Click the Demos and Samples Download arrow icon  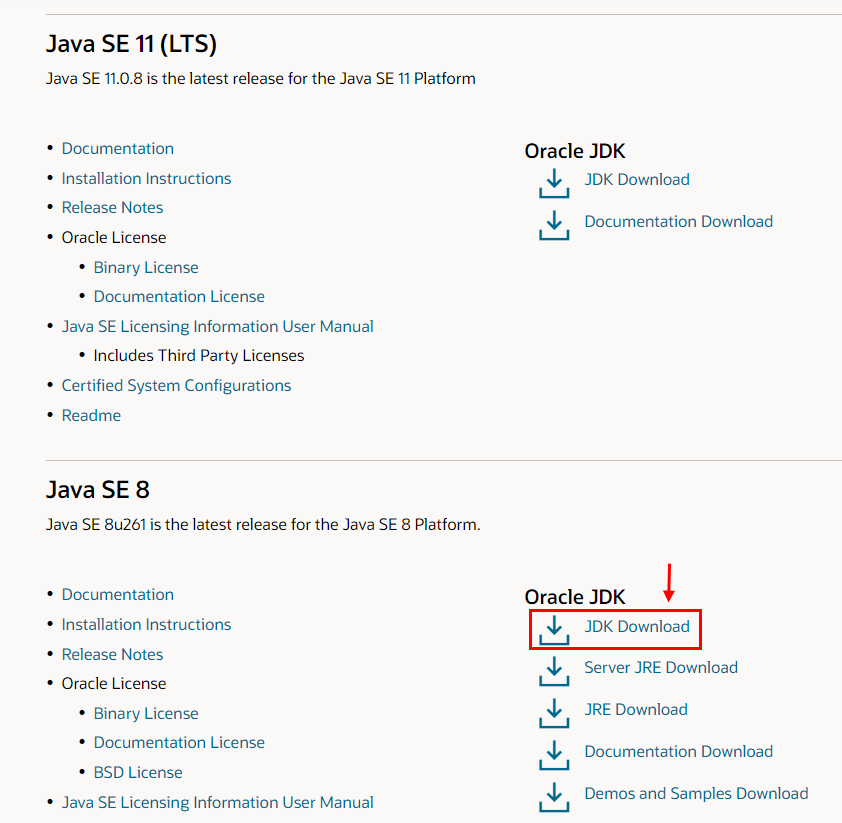coord(554,797)
